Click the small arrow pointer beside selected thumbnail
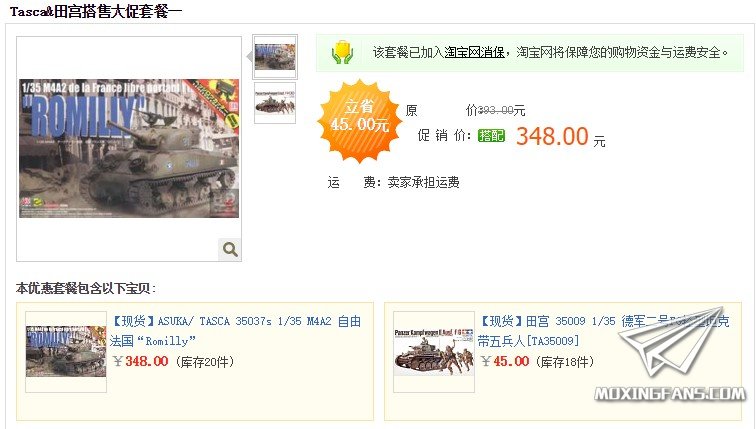This screenshot has height=429, width=756. coord(249,57)
